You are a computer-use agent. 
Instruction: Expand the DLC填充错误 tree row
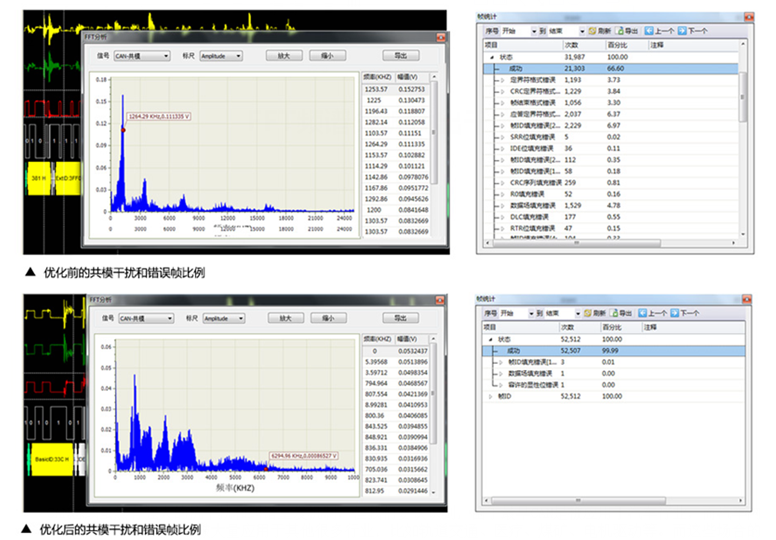(x=502, y=217)
